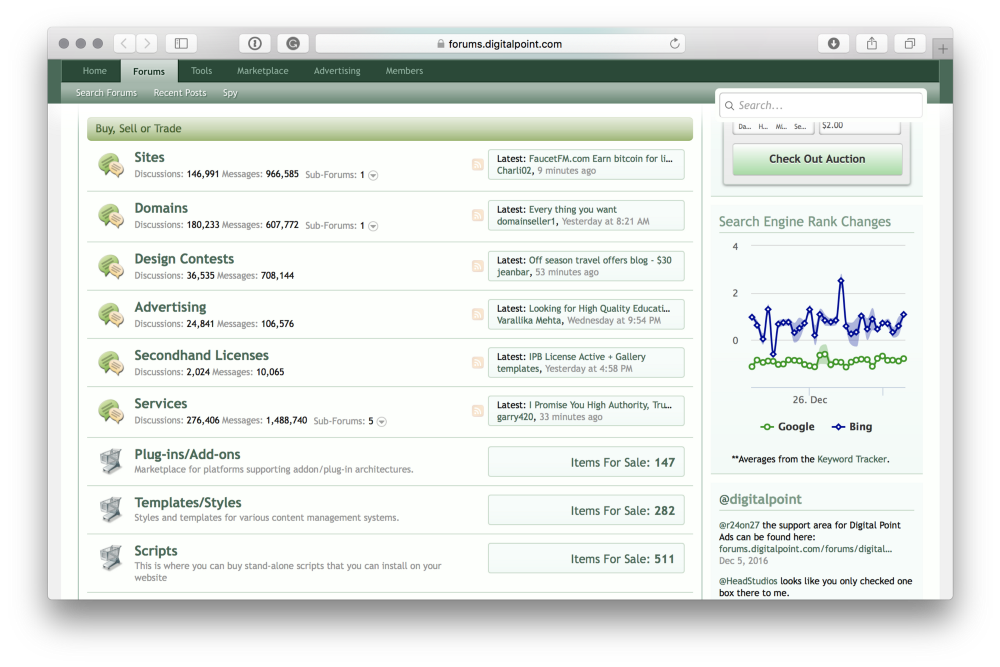Toggle the Google series in the chart legend
Viewport: 1000px width, 667px height.
788,427
